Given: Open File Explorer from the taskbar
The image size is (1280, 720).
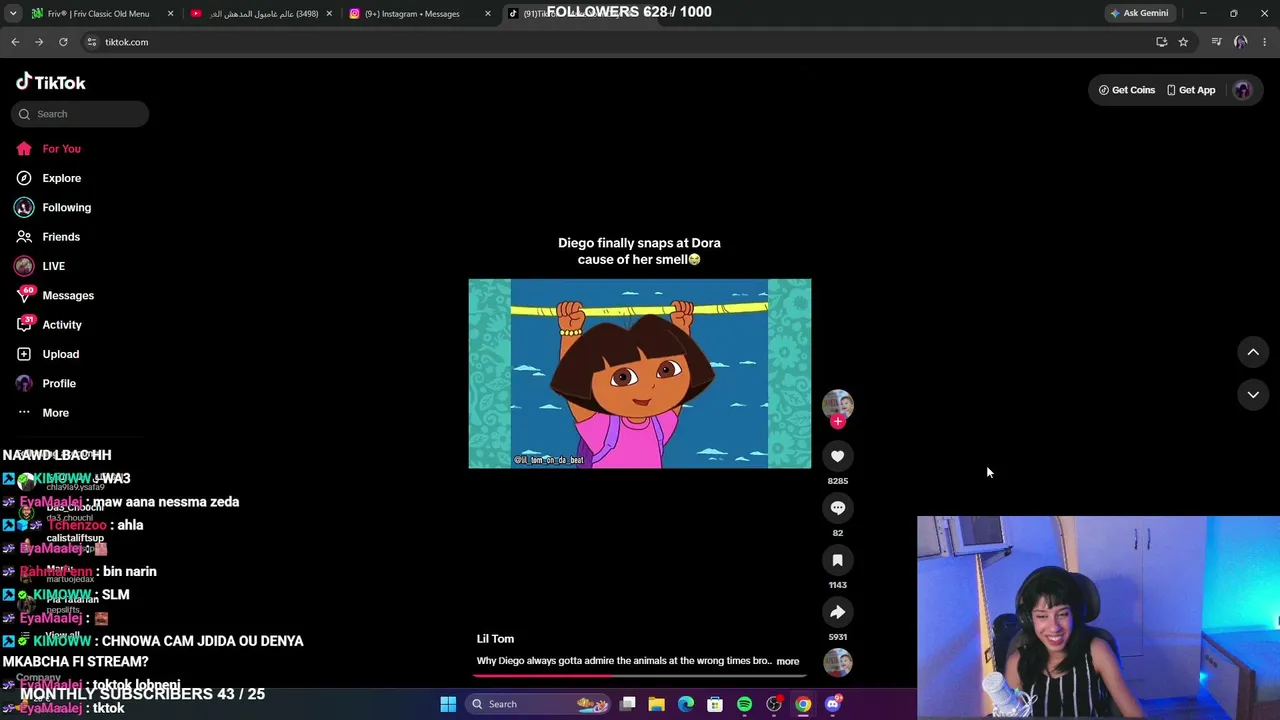Looking at the screenshot, I should pos(657,704).
